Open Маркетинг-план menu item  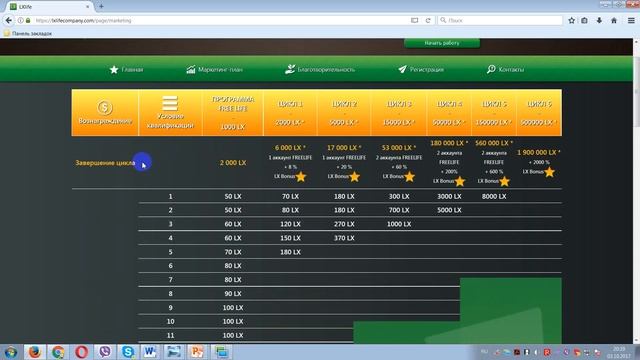click(x=214, y=70)
